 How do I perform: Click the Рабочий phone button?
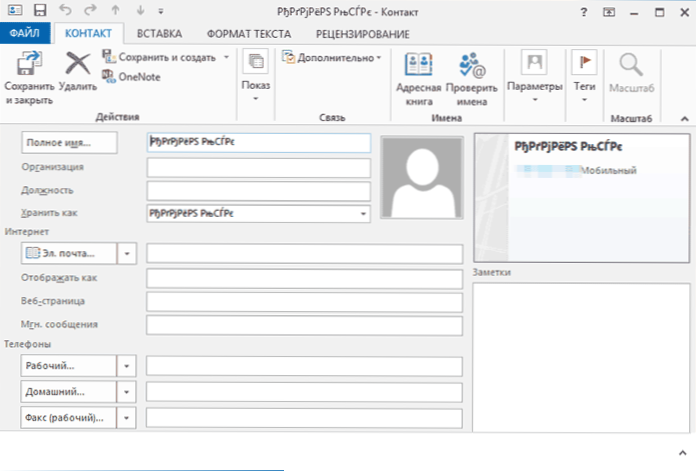click(x=68, y=366)
